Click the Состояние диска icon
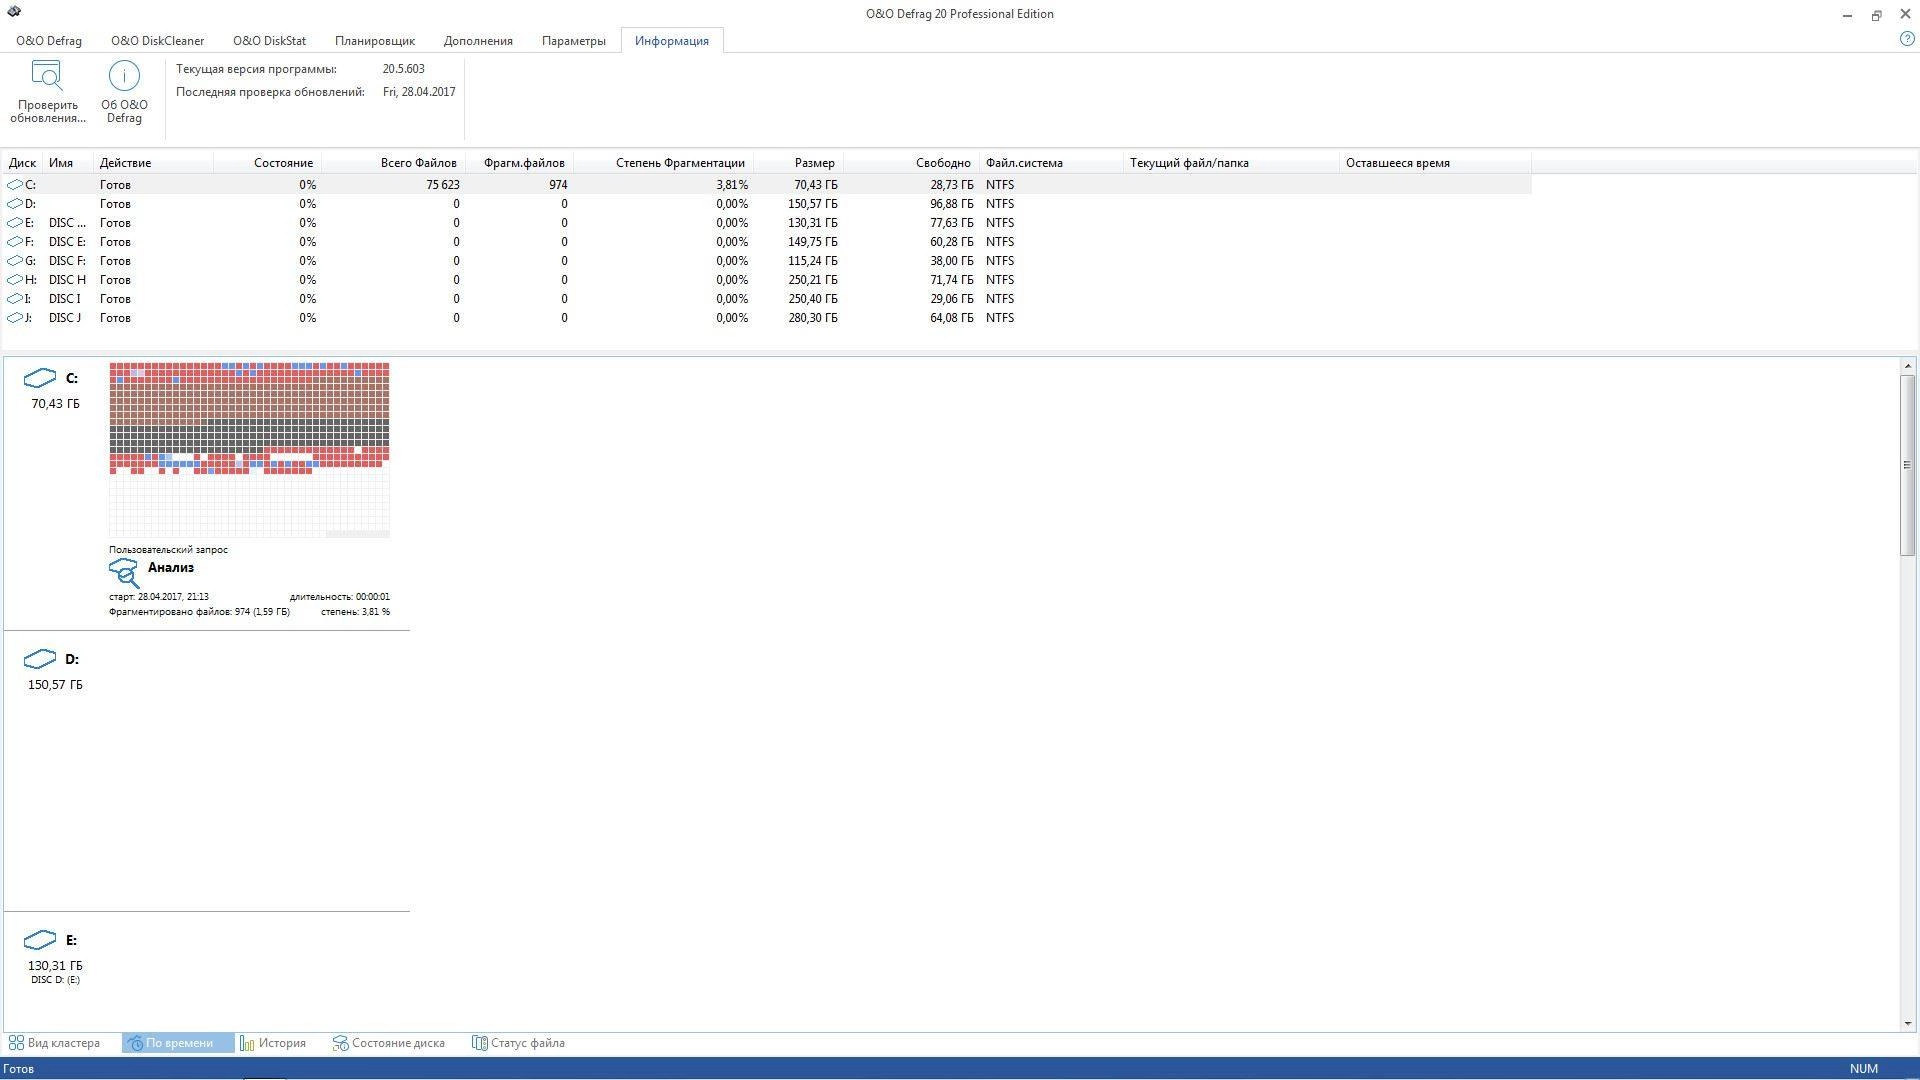The image size is (1920, 1080). pyautogui.click(x=340, y=1043)
